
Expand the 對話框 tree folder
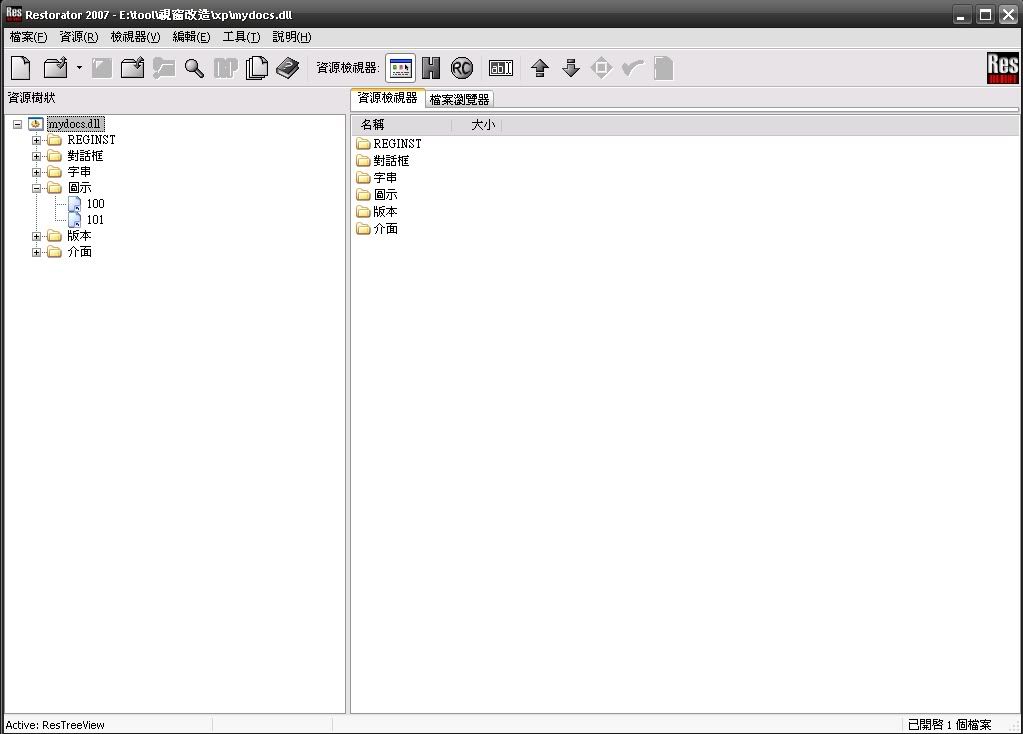[x=37, y=156]
